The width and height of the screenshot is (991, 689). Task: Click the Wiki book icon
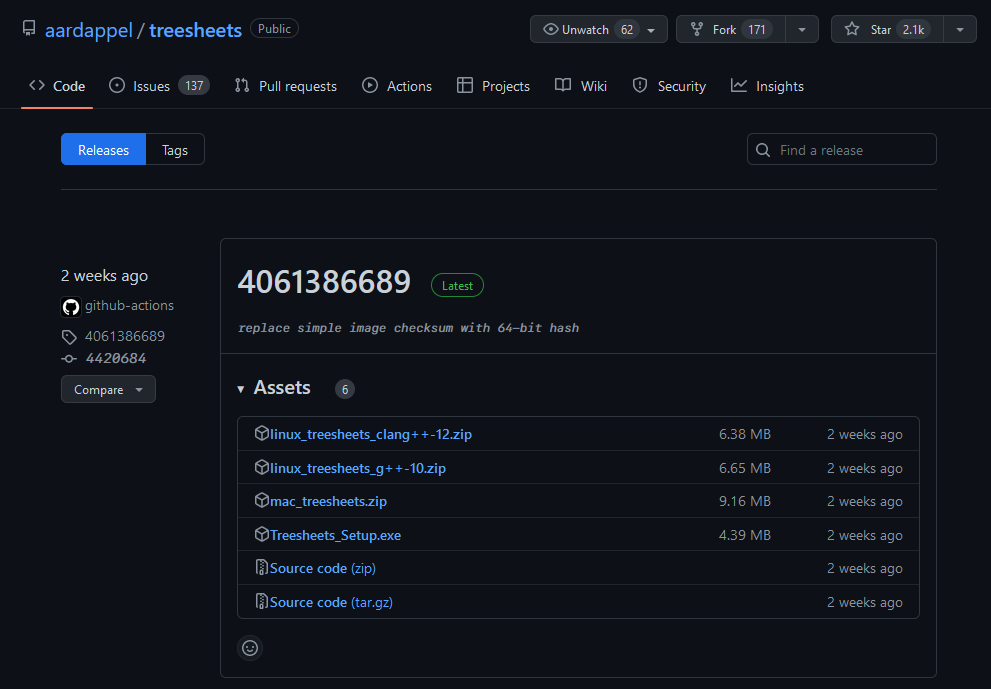pos(562,85)
